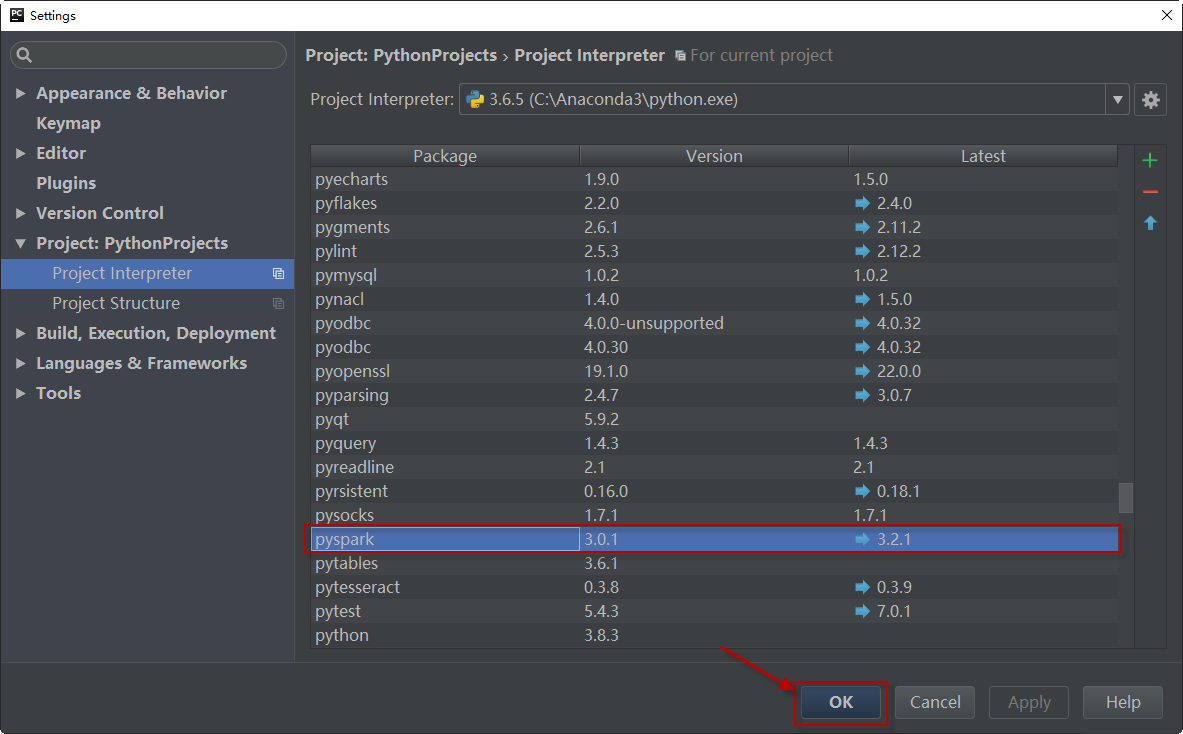Click the search magnifier icon in sidebar
Viewport: 1183px width, 734px height.
[25, 56]
